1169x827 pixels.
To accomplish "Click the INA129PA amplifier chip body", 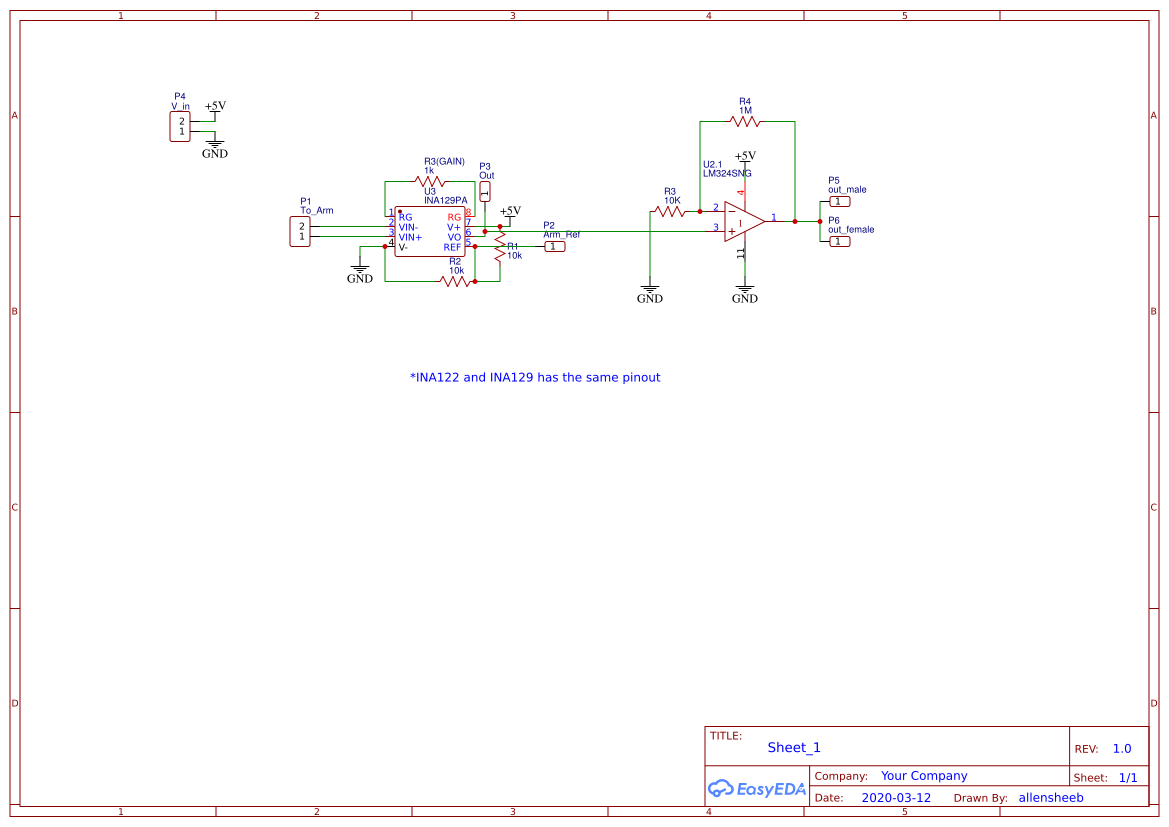I will [429, 232].
